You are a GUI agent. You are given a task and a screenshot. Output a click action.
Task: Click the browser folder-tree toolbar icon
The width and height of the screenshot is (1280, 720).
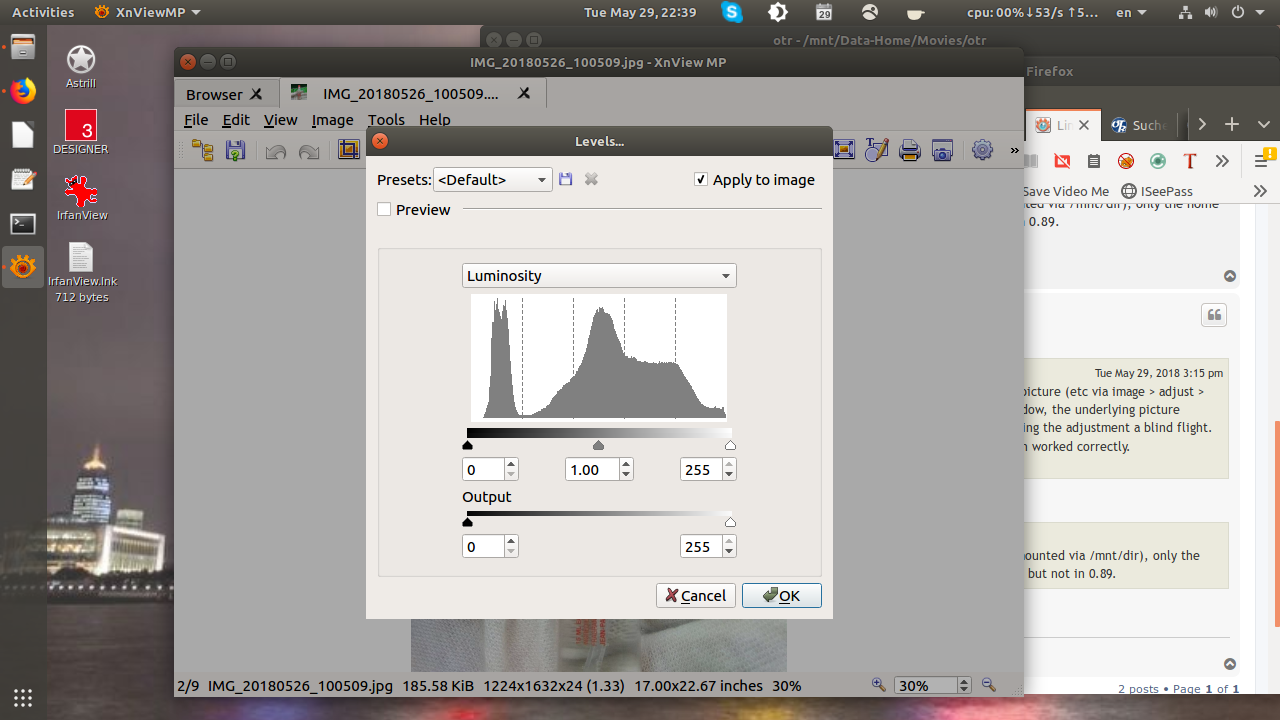[203, 151]
